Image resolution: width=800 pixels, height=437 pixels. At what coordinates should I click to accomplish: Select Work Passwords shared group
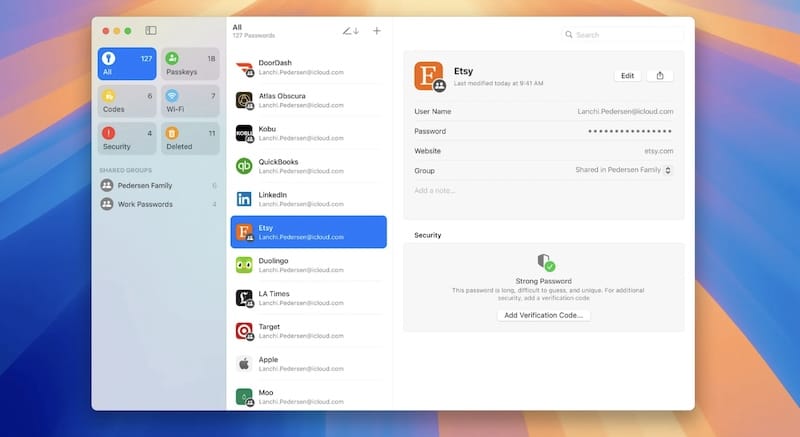159,204
